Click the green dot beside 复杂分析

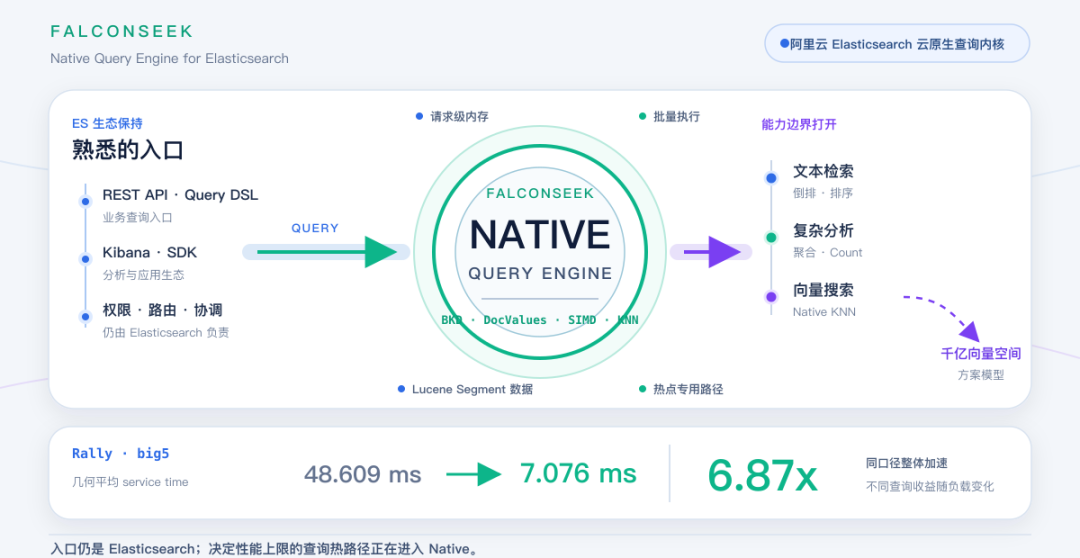click(x=771, y=238)
